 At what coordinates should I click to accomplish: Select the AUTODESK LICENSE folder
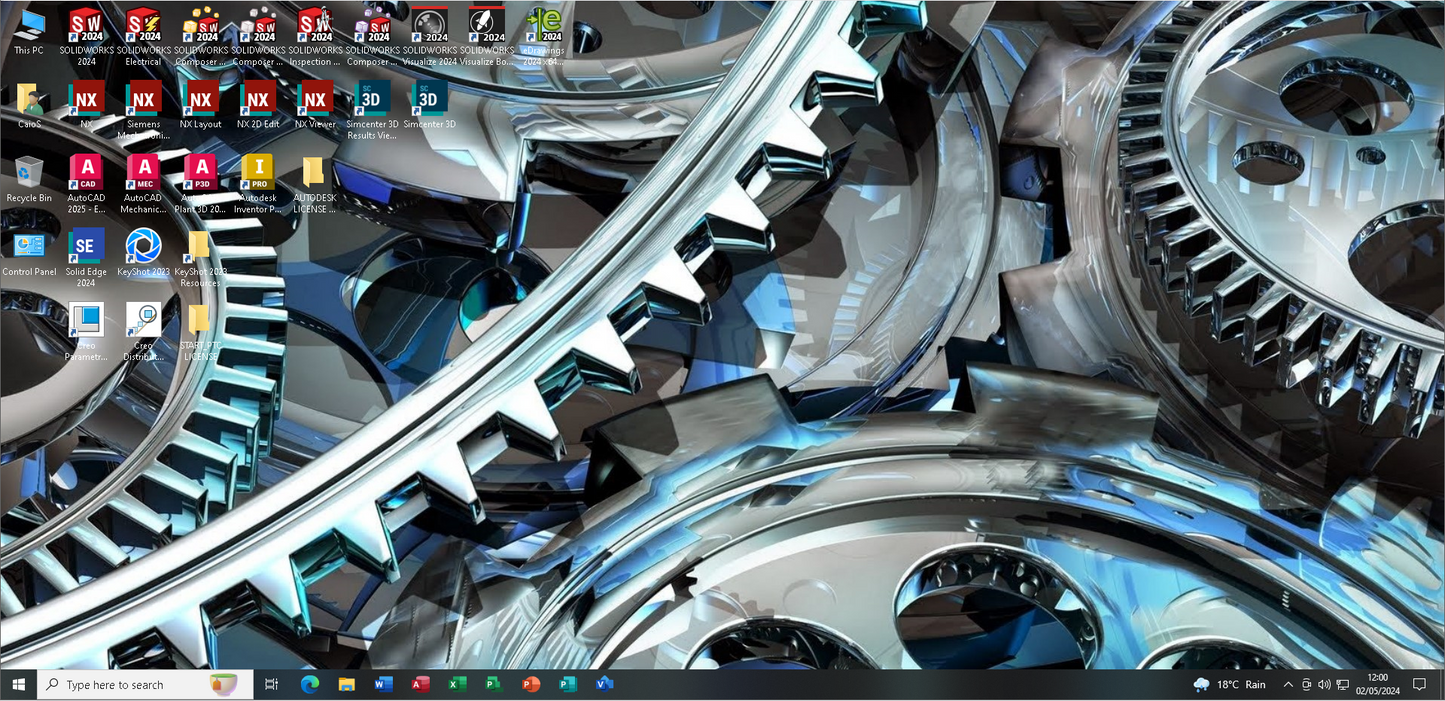315,184
